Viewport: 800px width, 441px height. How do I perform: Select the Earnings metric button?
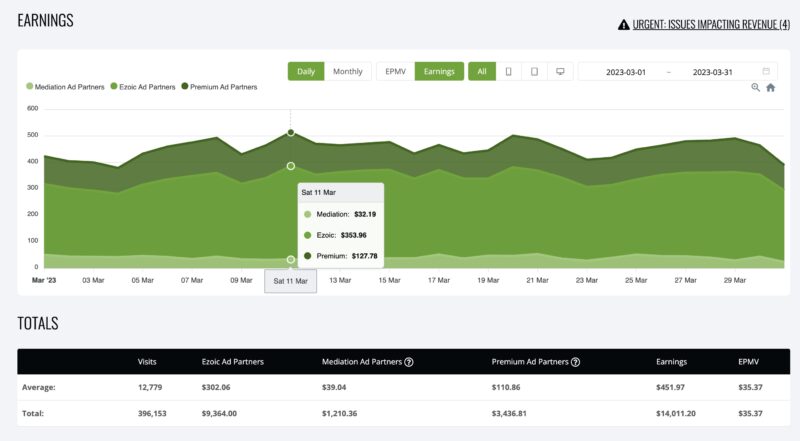coord(439,71)
